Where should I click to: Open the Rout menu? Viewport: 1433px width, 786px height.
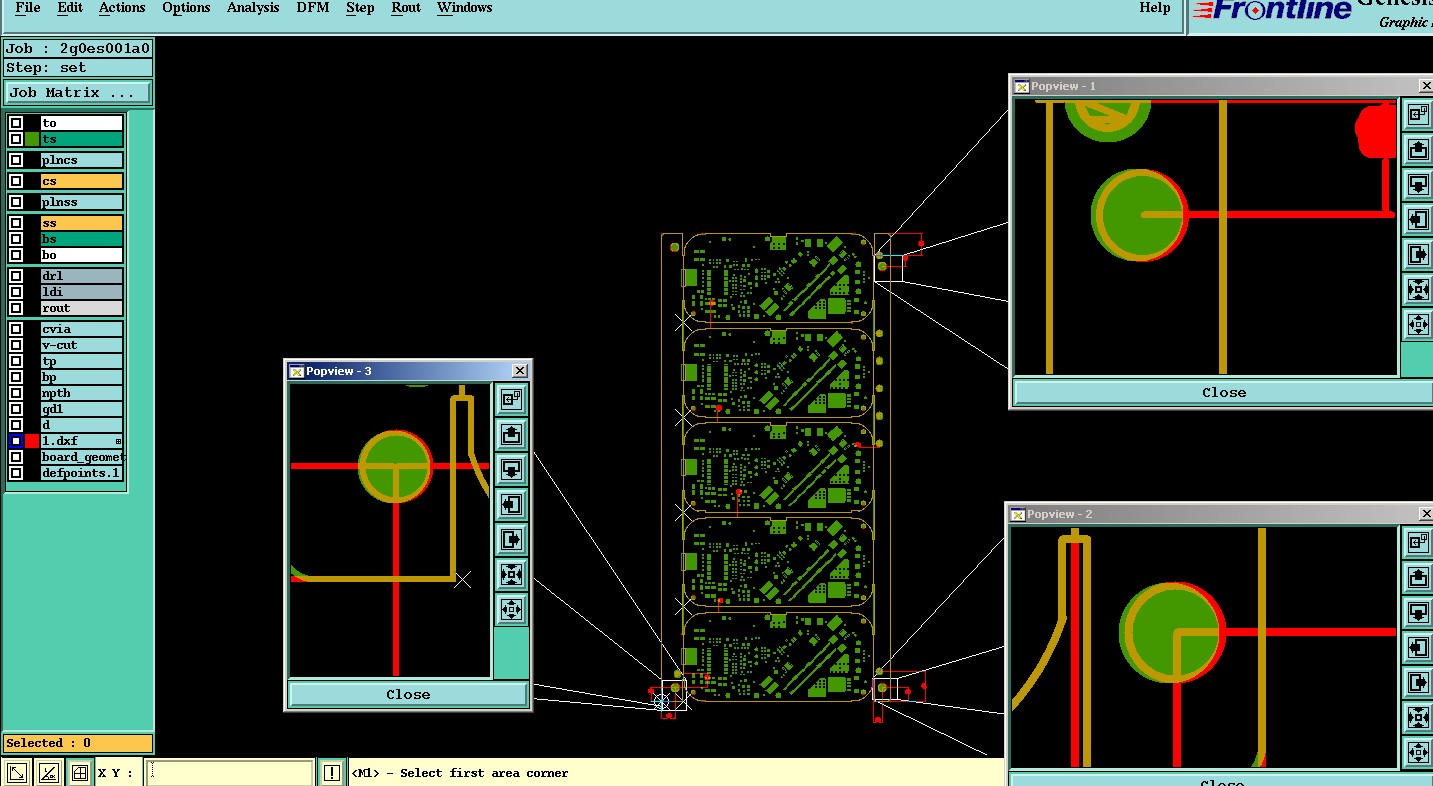click(x=406, y=8)
